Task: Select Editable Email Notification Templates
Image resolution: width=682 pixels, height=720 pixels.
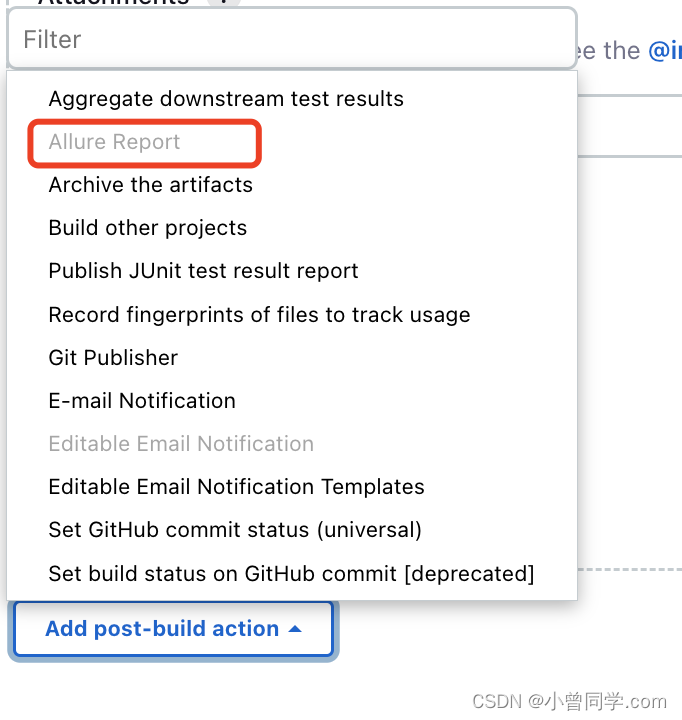Action: (237, 487)
